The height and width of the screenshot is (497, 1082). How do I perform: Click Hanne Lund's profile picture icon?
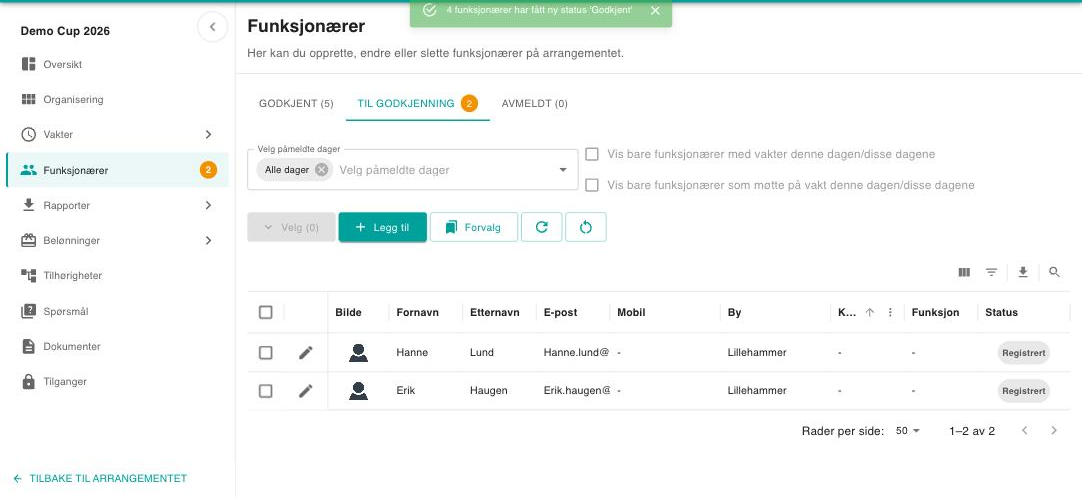tap(358, 353)
